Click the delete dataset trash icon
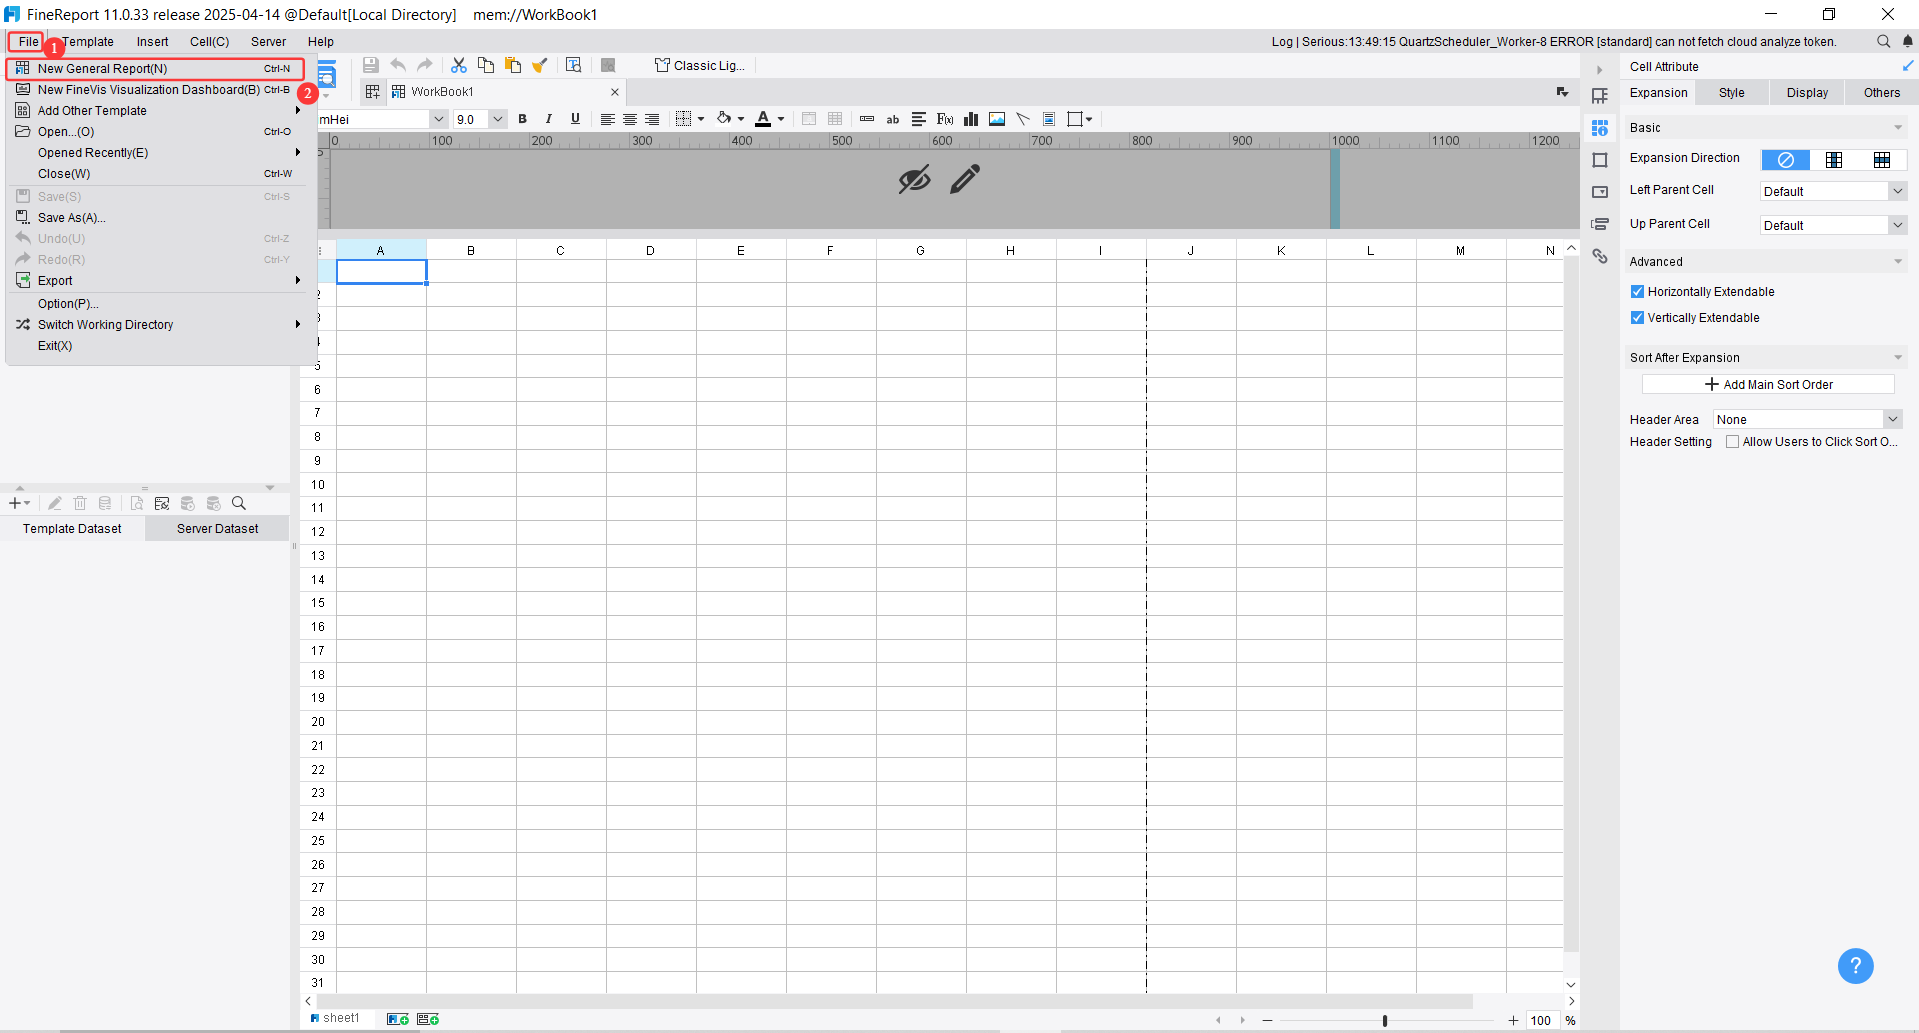Image resolution: width=1919 pixels, height=1033 pixels. (80, 503)
